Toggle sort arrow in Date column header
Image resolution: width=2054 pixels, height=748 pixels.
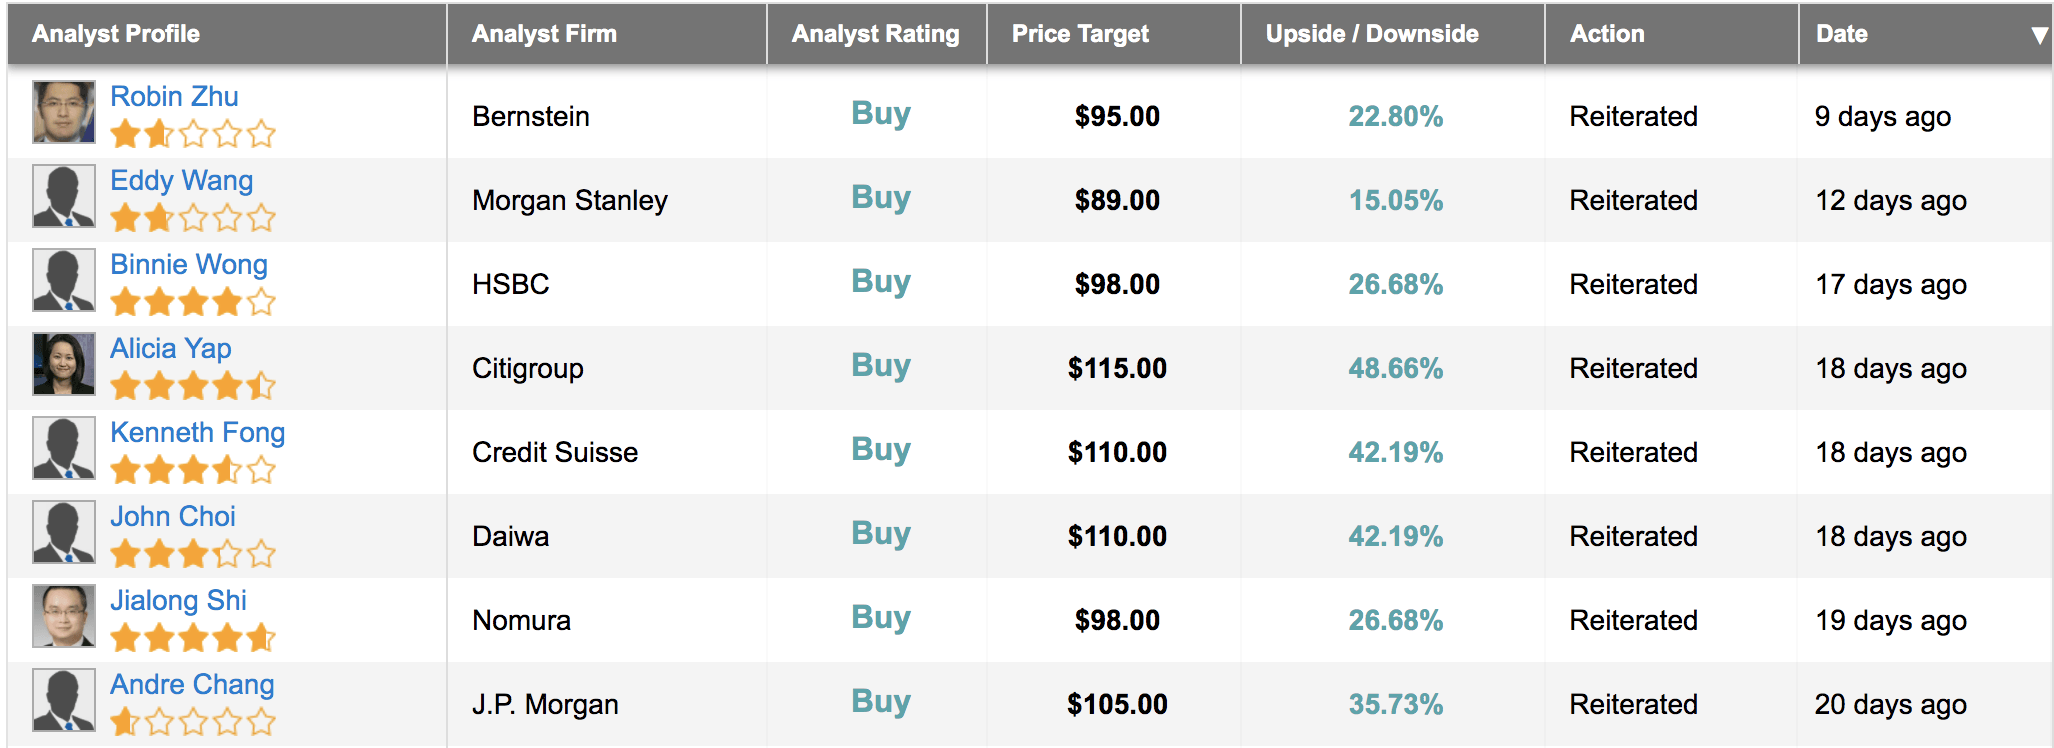point(2039,35)
